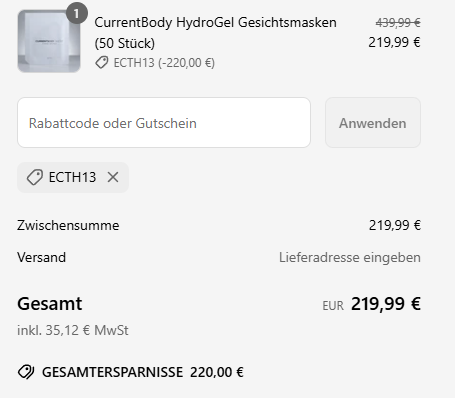This screenshot has width=455, height=398.
Task: Click the Zwischensumme amount 219,99 €
Action: pyautogui.click(x=395, y=225)
